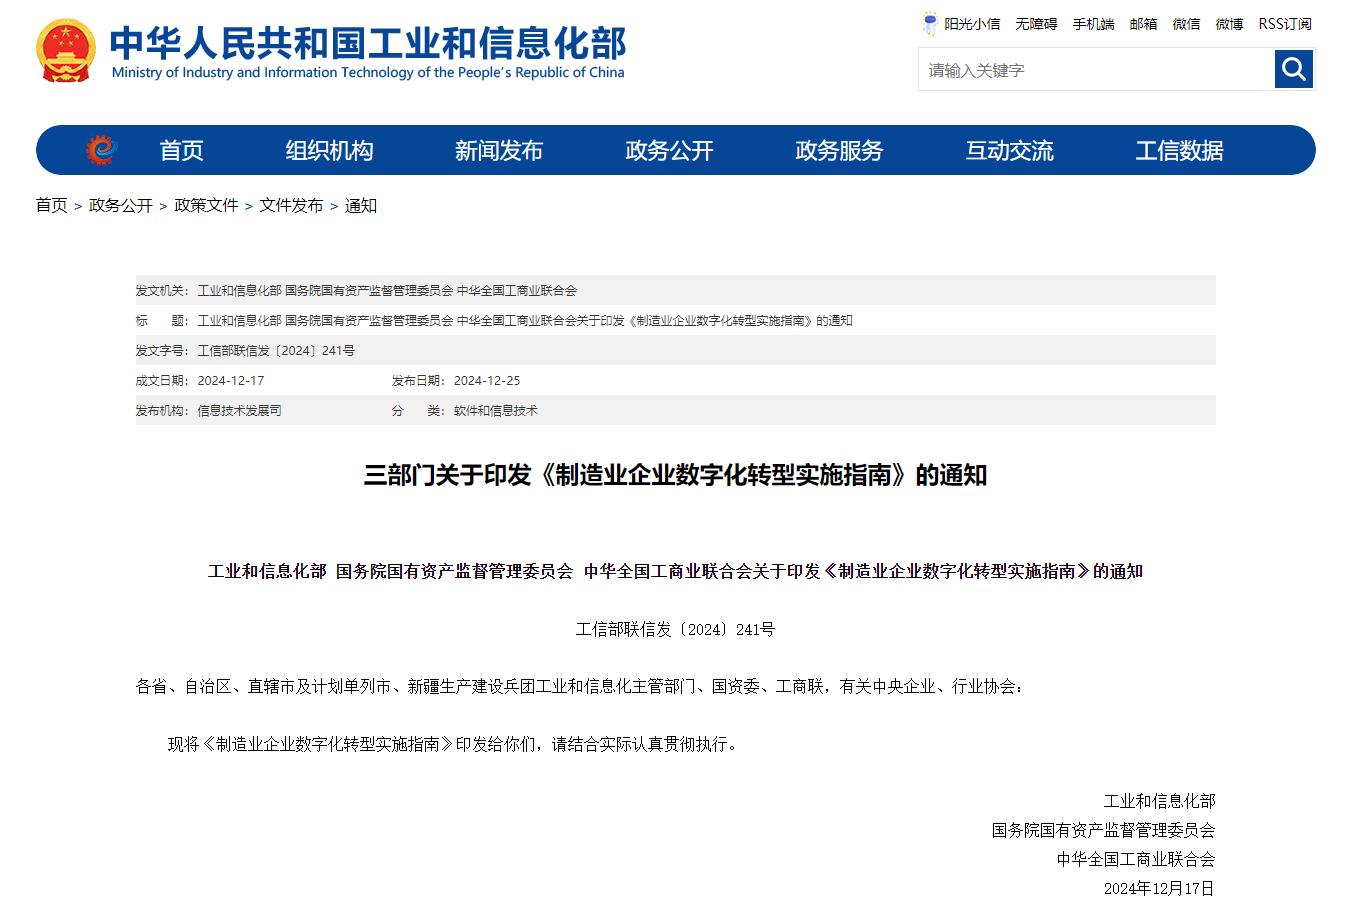The width and height of the screenshot is (1347, 920).
Task: Click the 标题 row in info table
Action: point(675,320)
